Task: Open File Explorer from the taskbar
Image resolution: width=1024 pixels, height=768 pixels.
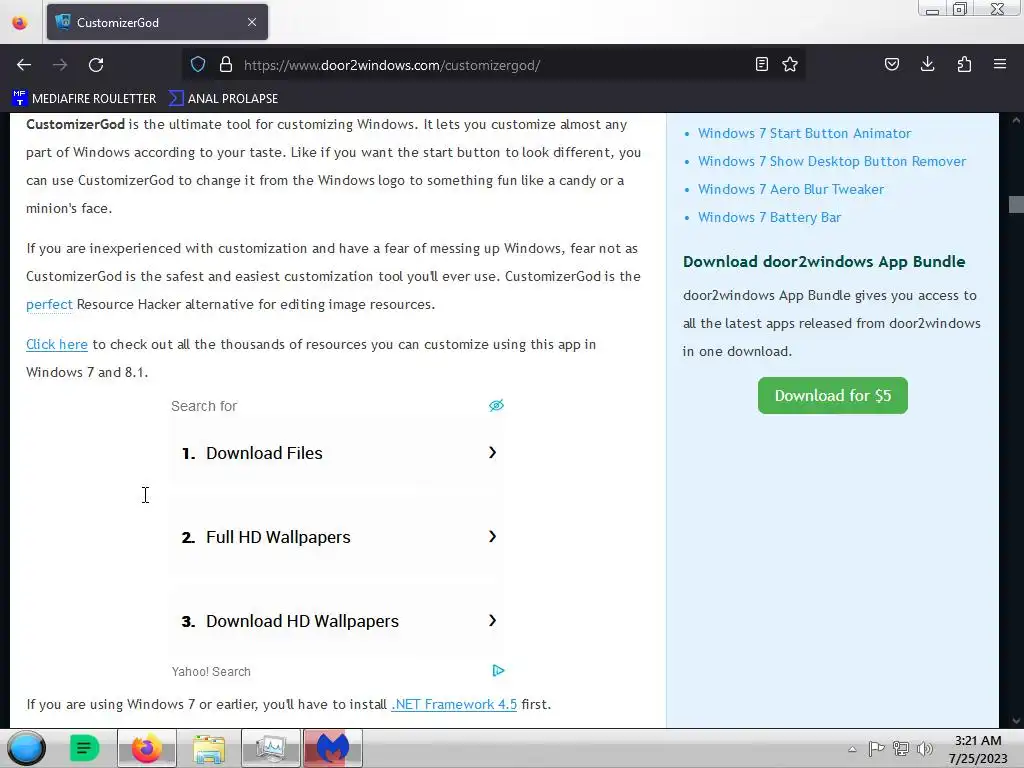Action: [x=209, y=748]
